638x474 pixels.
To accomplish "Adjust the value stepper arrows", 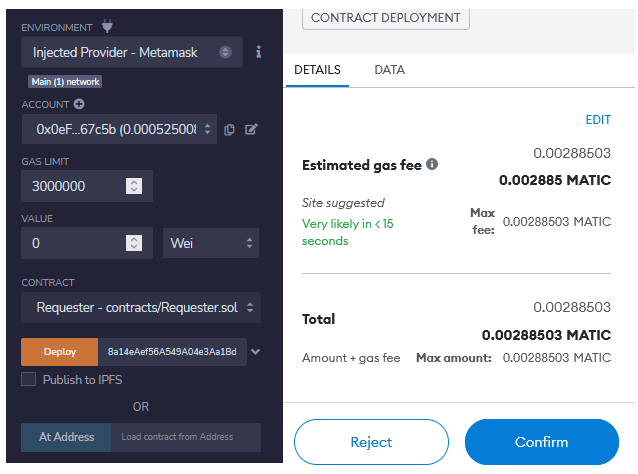I will (x=134, y=243).
